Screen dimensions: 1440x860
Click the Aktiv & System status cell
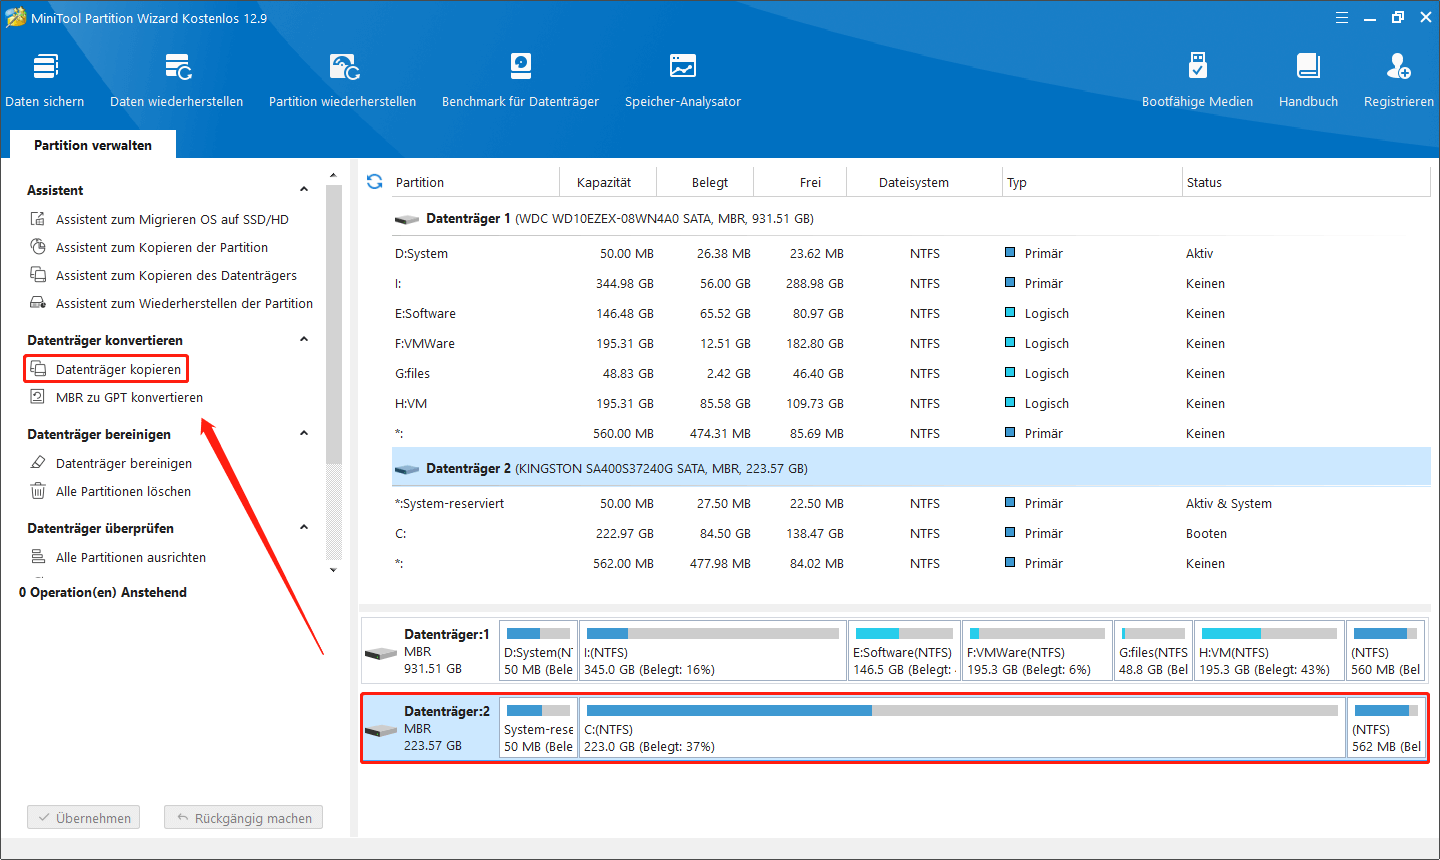coord(1229,504)
